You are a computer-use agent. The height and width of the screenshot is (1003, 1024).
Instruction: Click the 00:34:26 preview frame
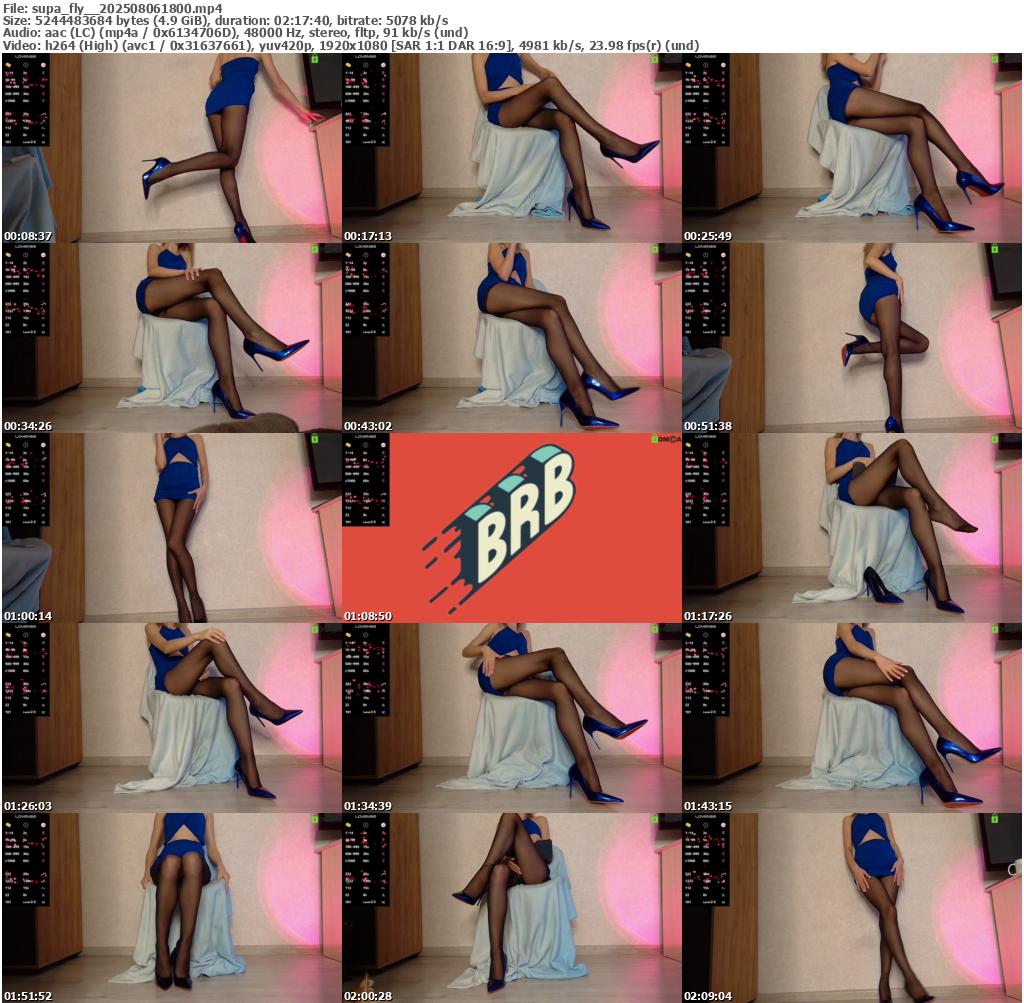click(171, 338)
